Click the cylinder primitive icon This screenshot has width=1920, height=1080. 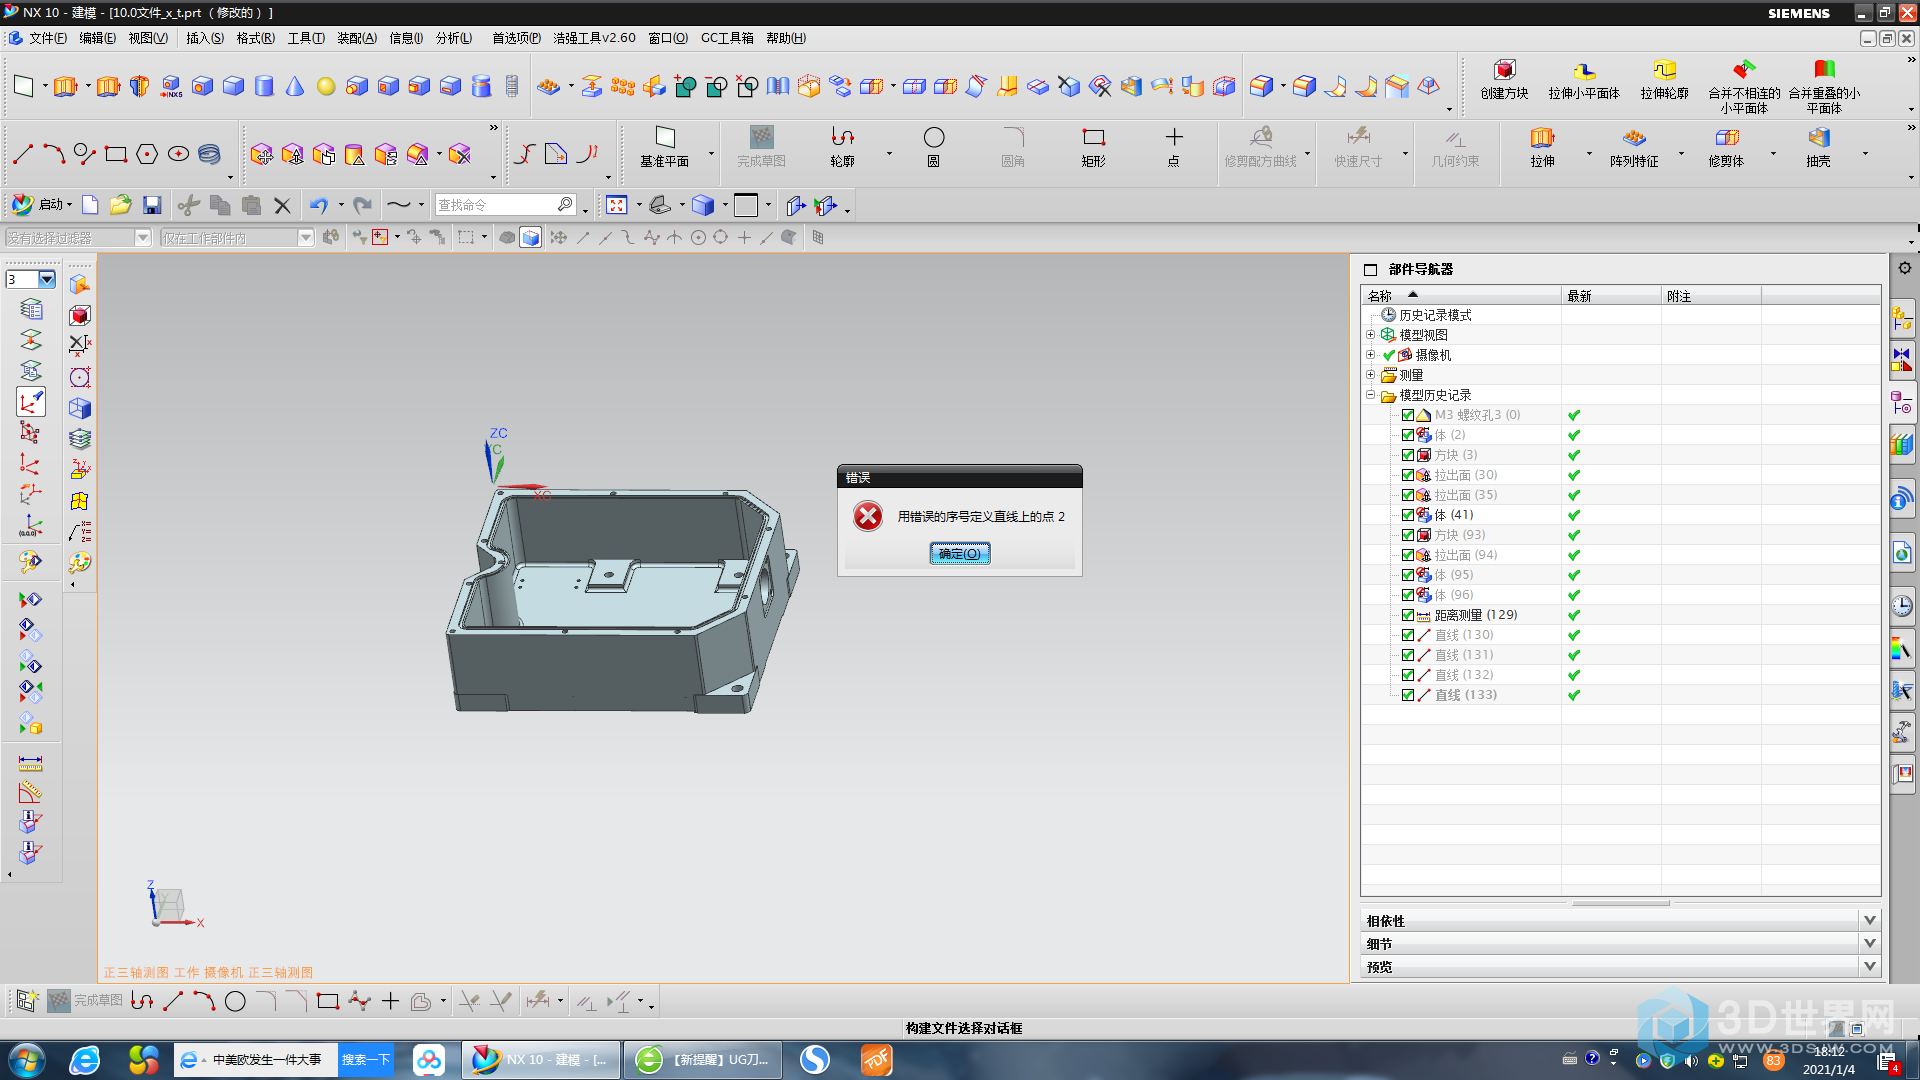coord(264,86)
